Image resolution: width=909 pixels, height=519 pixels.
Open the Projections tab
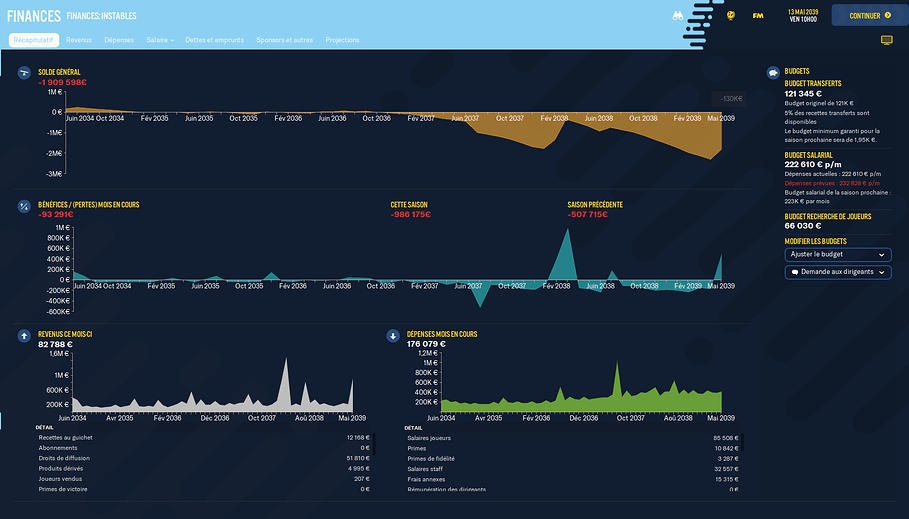342,40
